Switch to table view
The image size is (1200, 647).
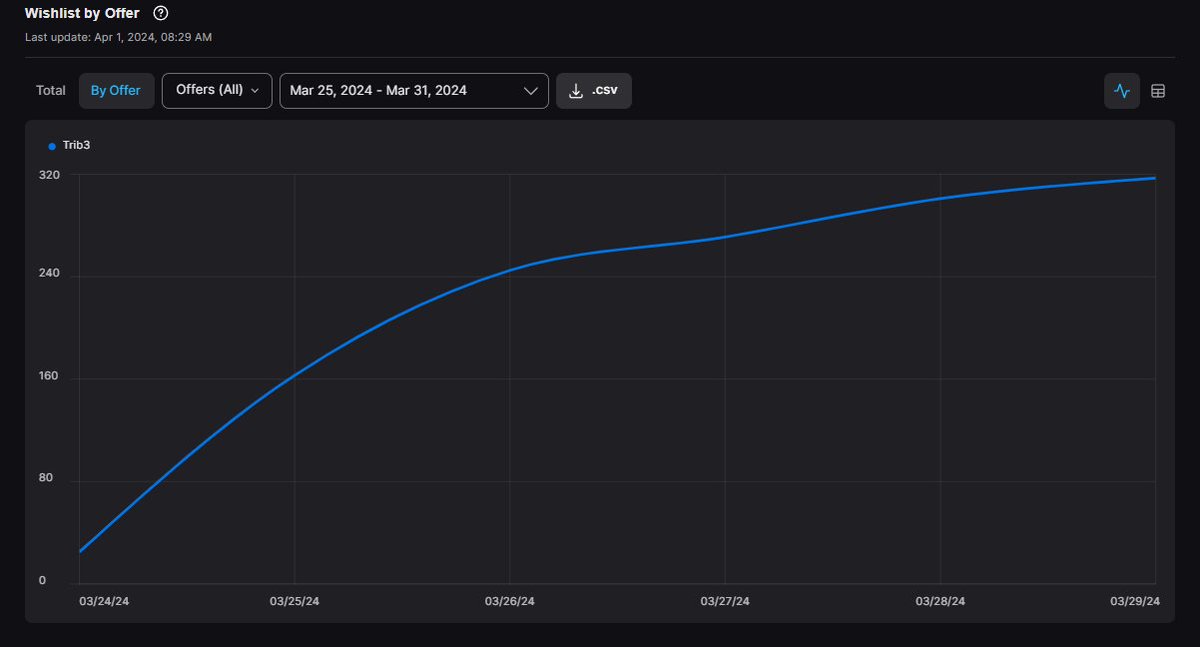point(1158,91)
